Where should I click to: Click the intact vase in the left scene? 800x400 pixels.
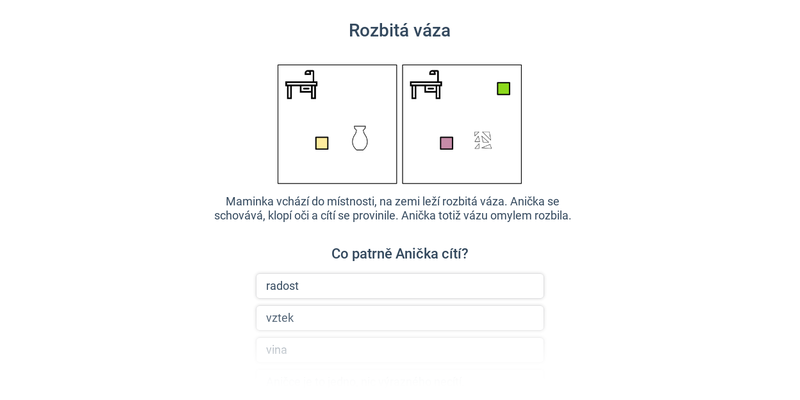click(x=360, y=138)
